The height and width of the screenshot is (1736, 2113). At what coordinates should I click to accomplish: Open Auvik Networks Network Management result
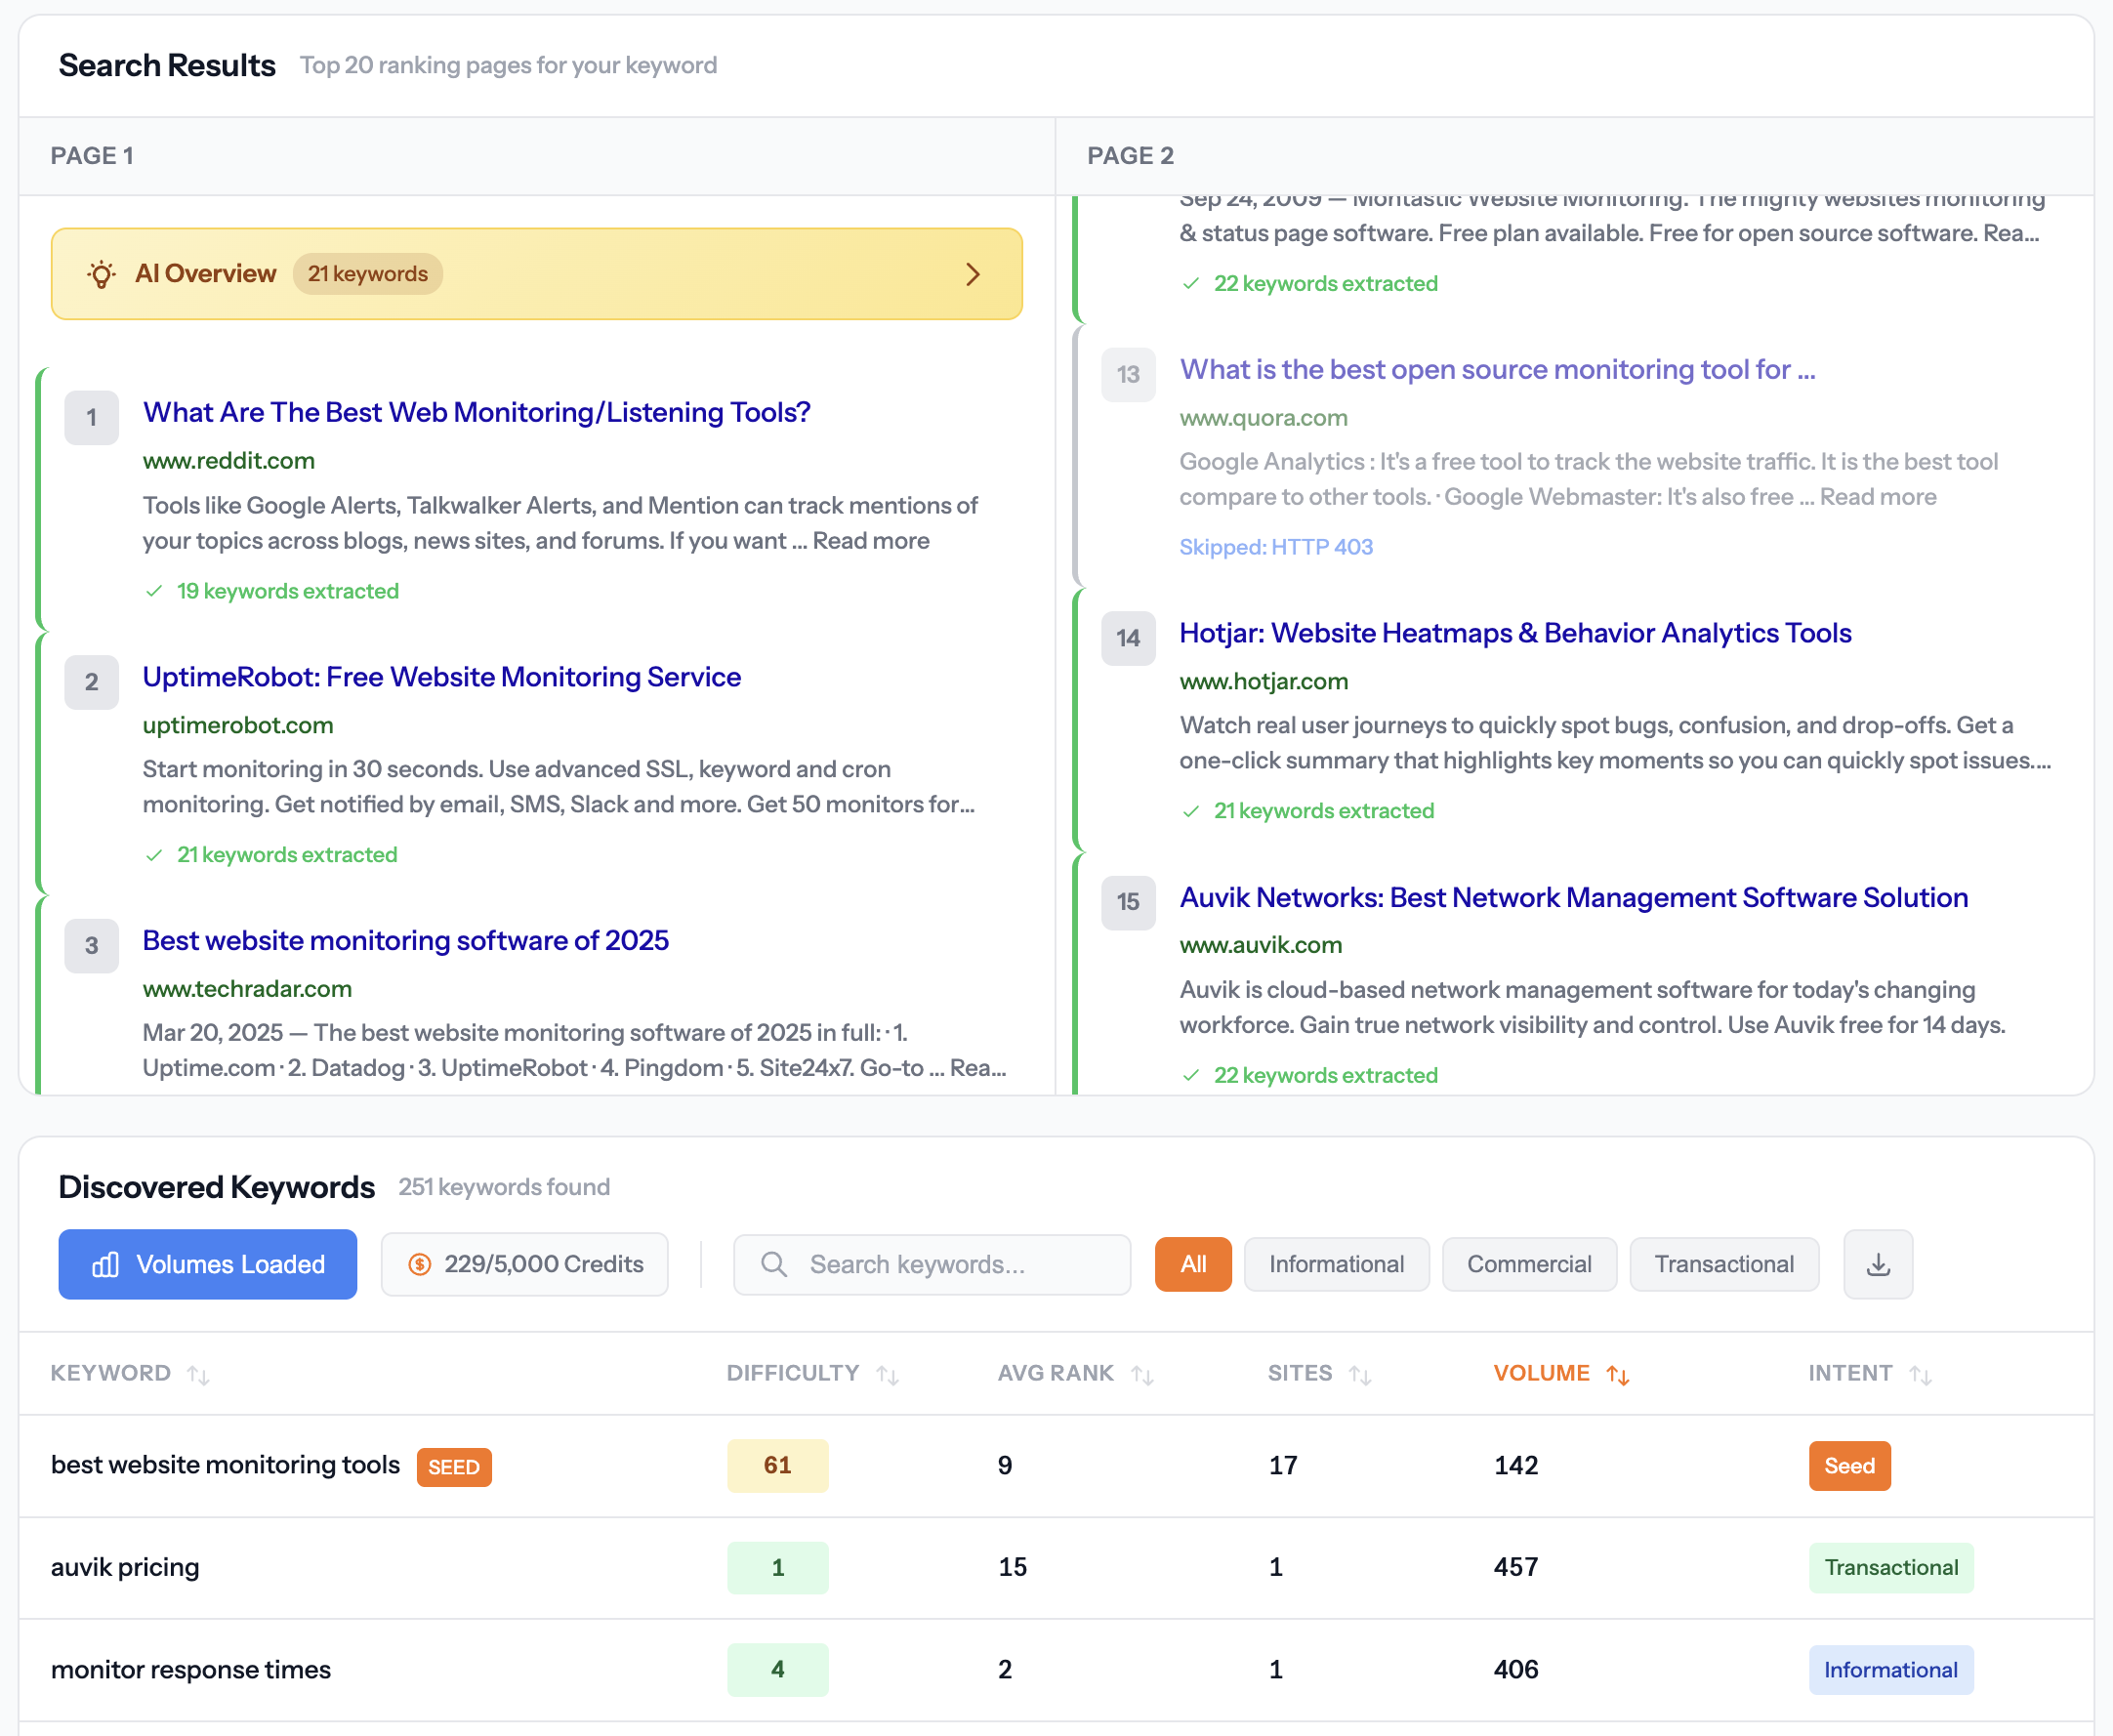[1574, 897]
